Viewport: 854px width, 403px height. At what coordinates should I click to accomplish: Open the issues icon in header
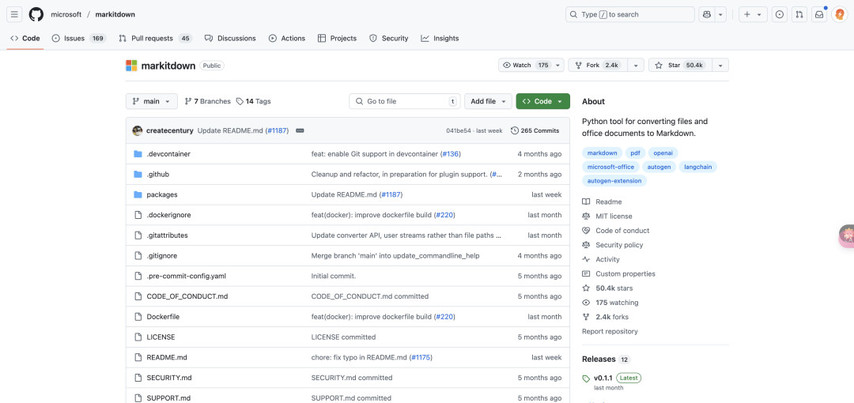pos(779,15)
